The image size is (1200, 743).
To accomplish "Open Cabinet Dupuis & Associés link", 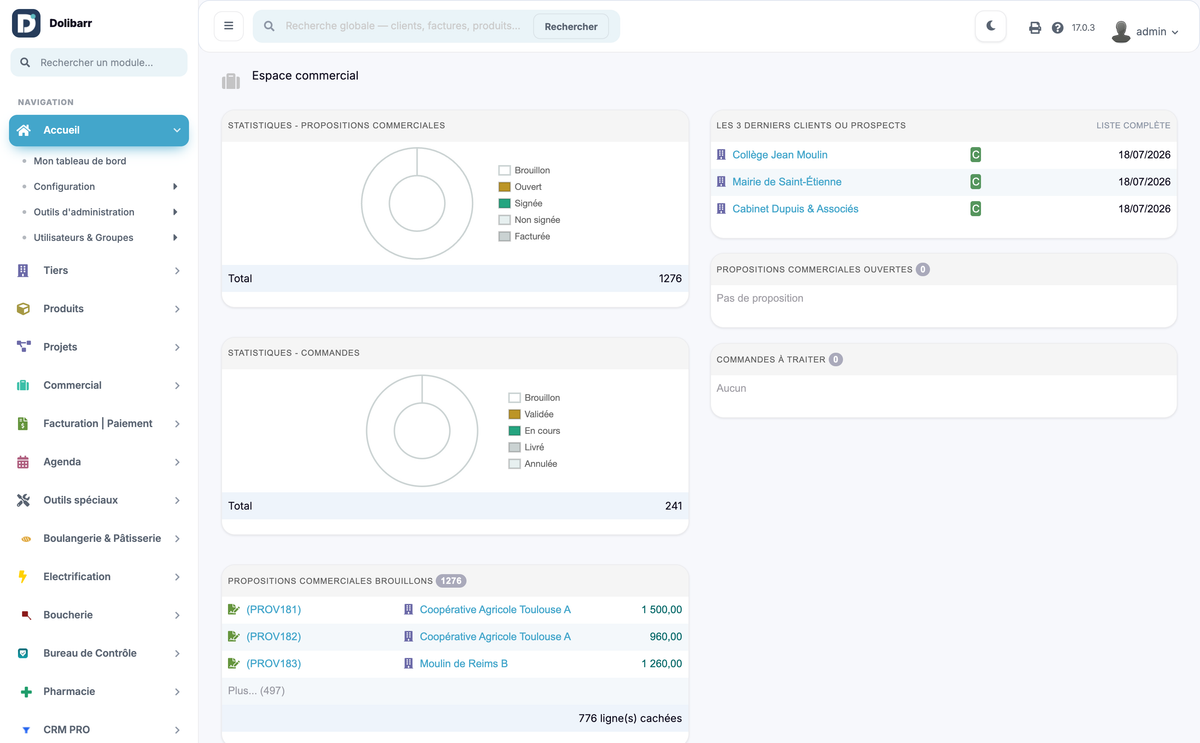I will pos(795,209).
